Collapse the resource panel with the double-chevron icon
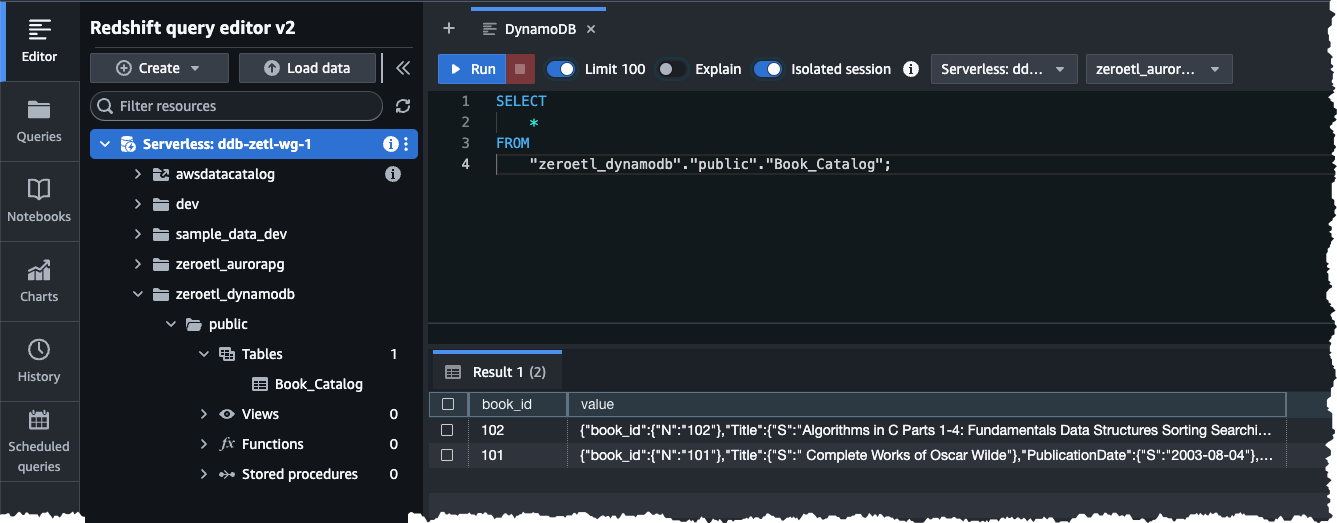 click(403, 68)
